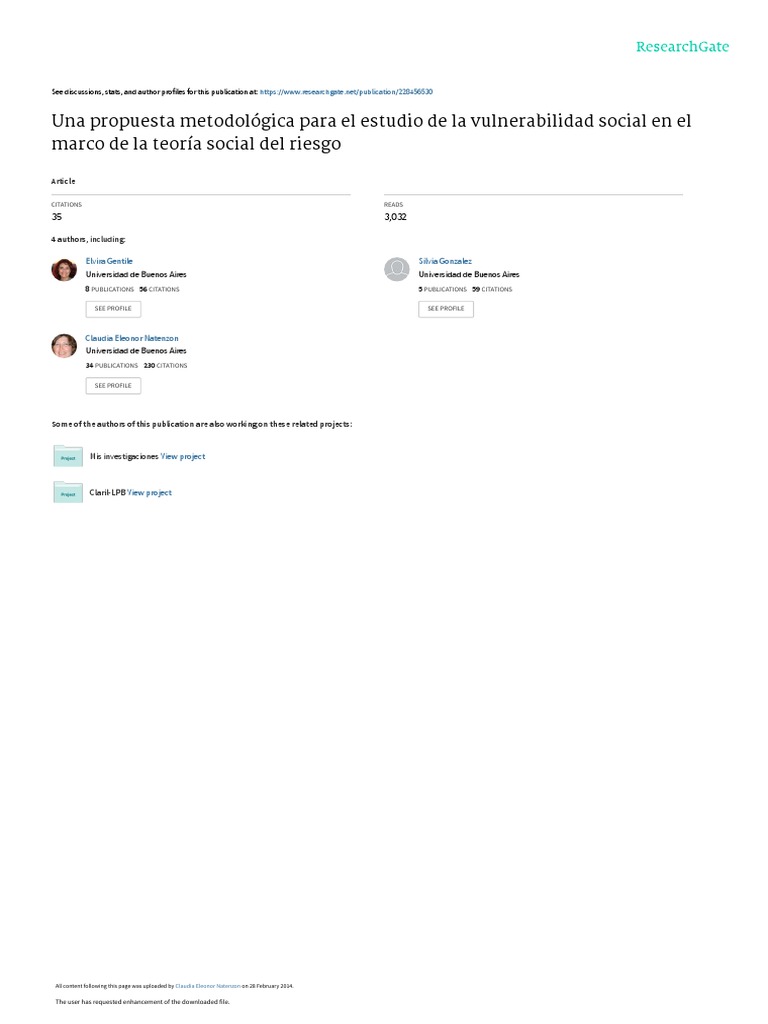Open Elvira Gentile's profile photo
768x1024 pixels.
point(64,270)
